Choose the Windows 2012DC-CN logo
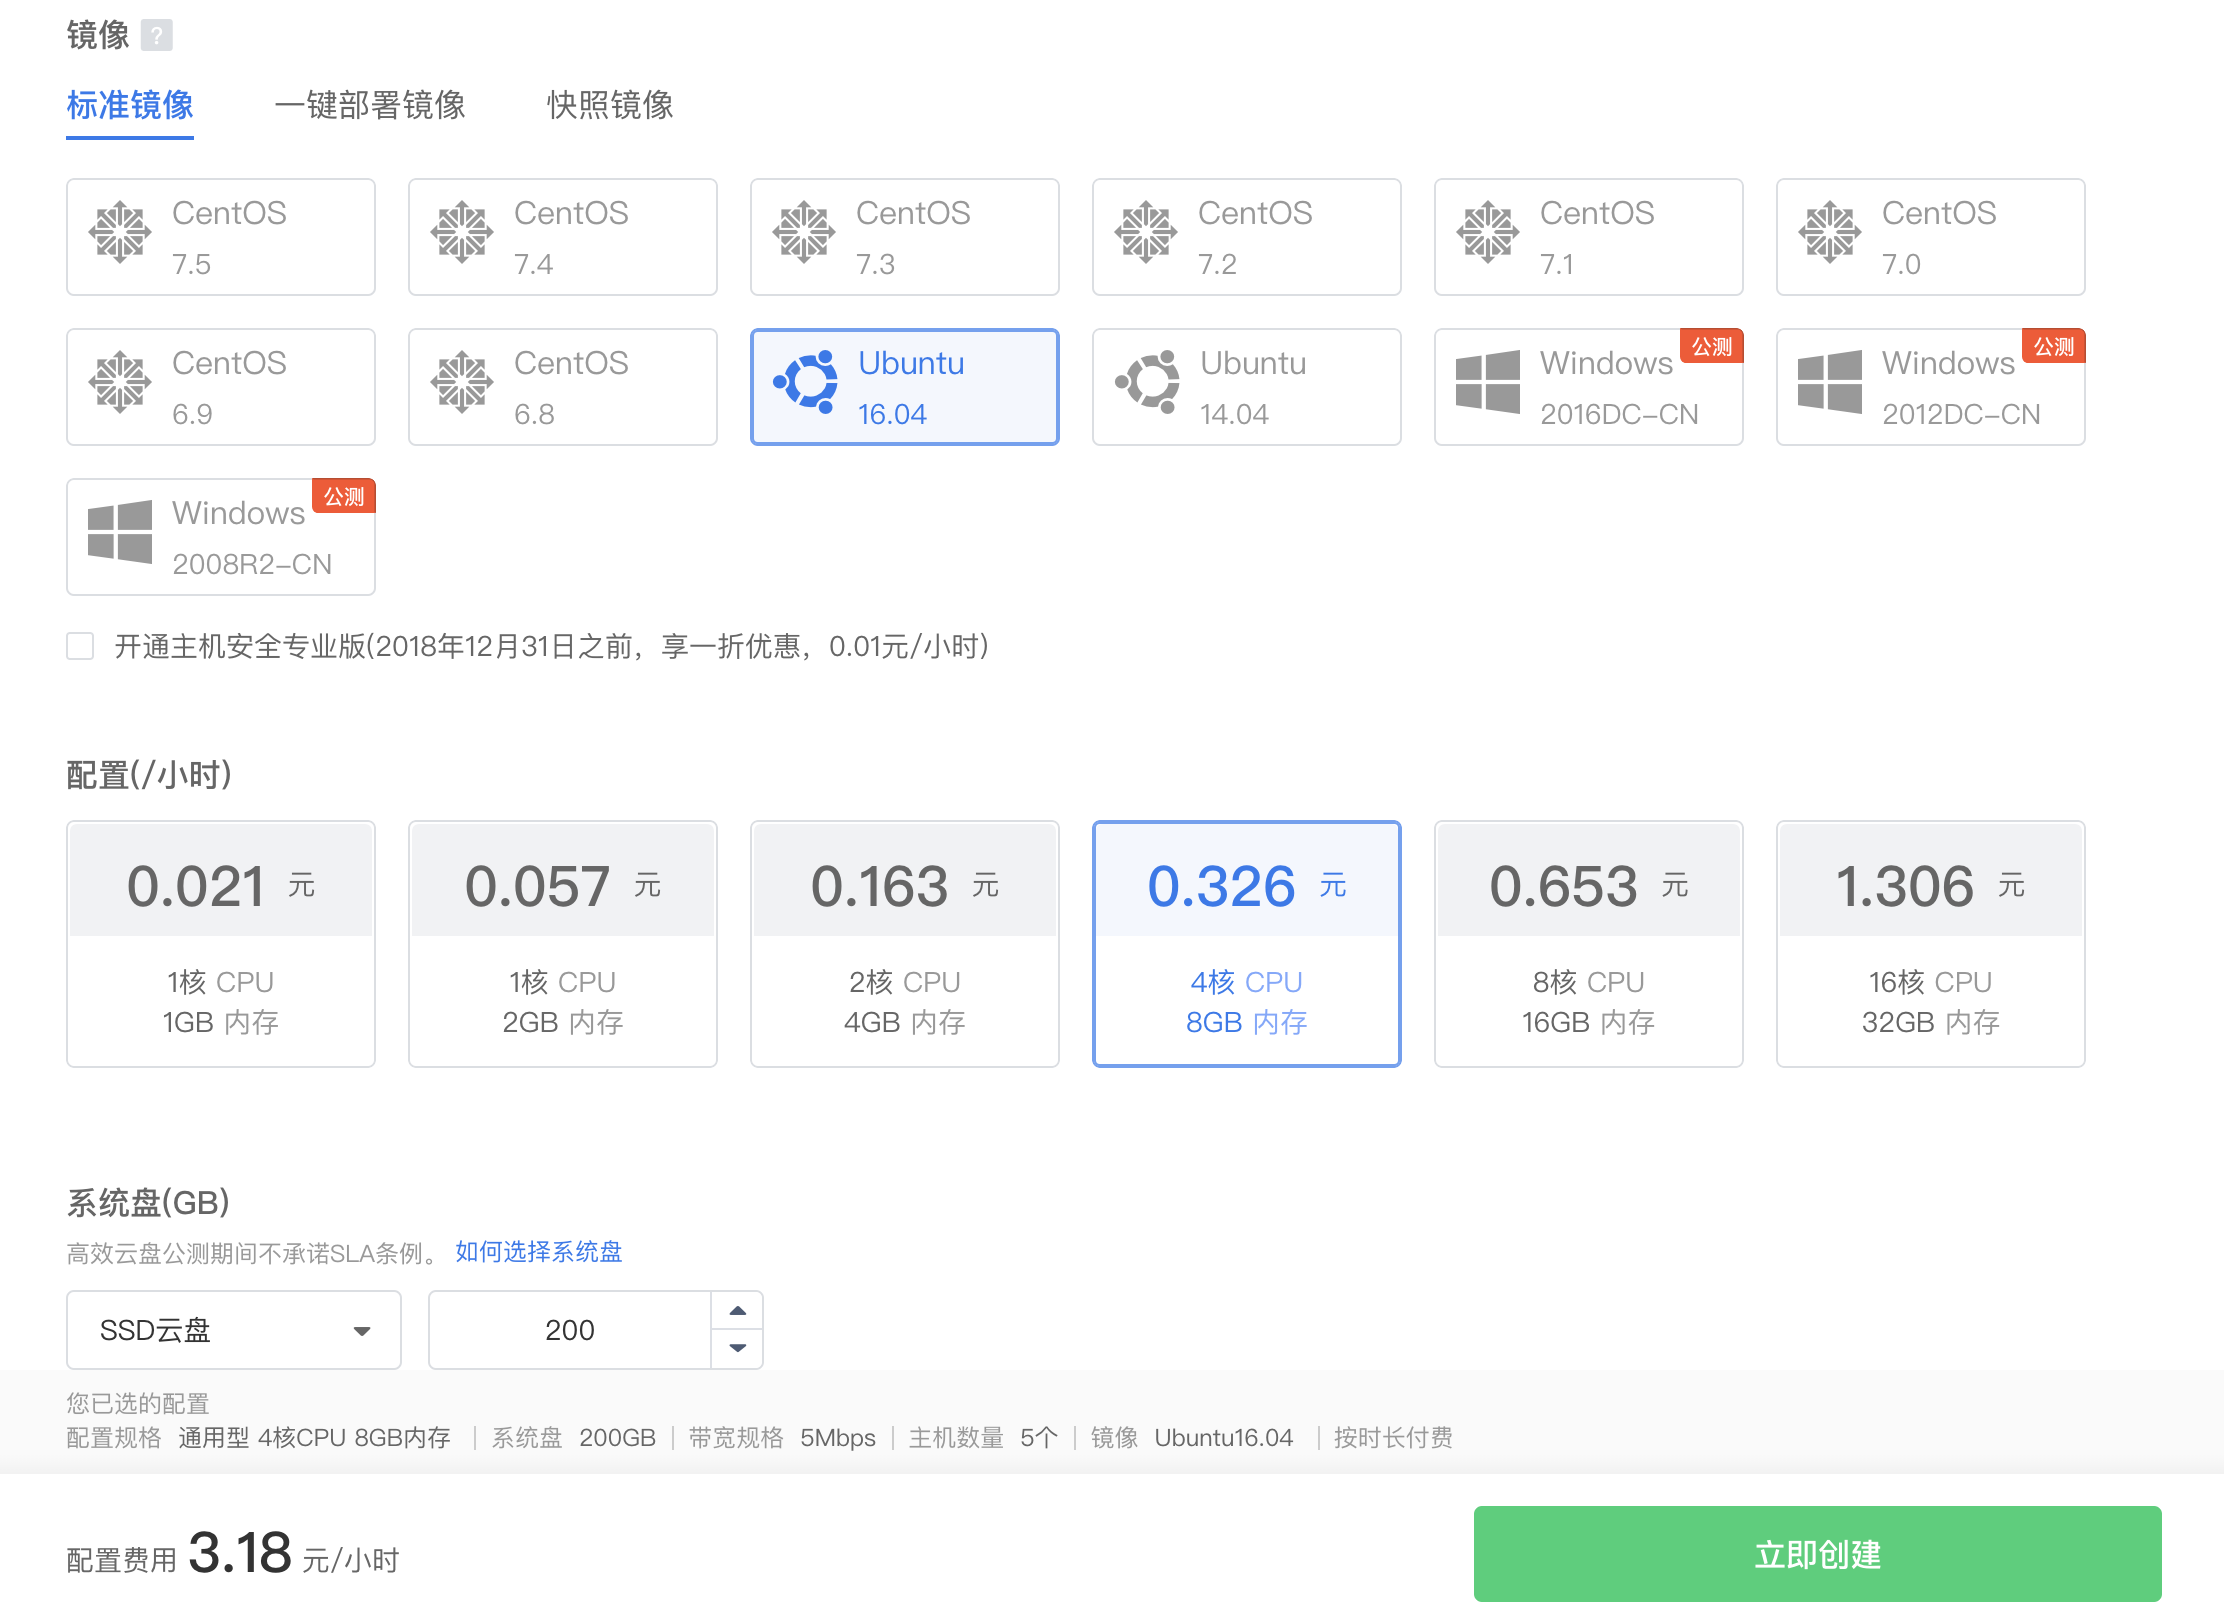Image resolution: width=2224 pixels, height=1624 pixels. (x=1830, y=382)
